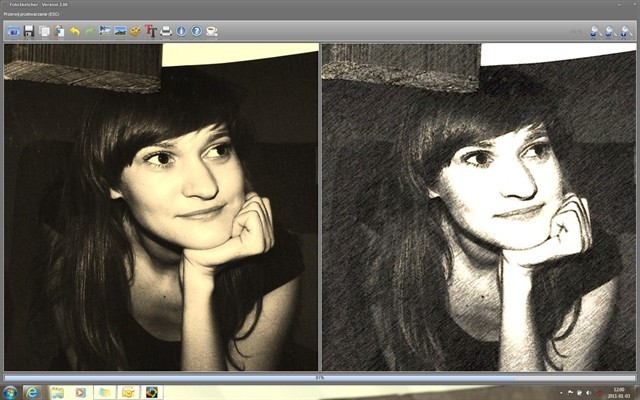
Task: Select the clipboard paste icon
Action: pyautogui.click(x=59, y=31)
